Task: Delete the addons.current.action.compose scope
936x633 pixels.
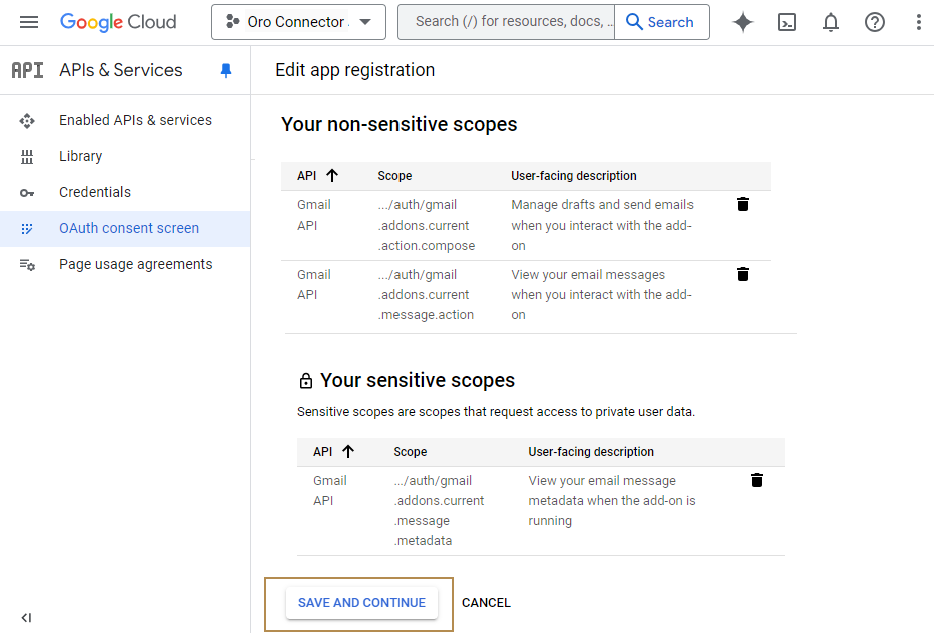Action: pyautogui.click(x=743, y=204)
